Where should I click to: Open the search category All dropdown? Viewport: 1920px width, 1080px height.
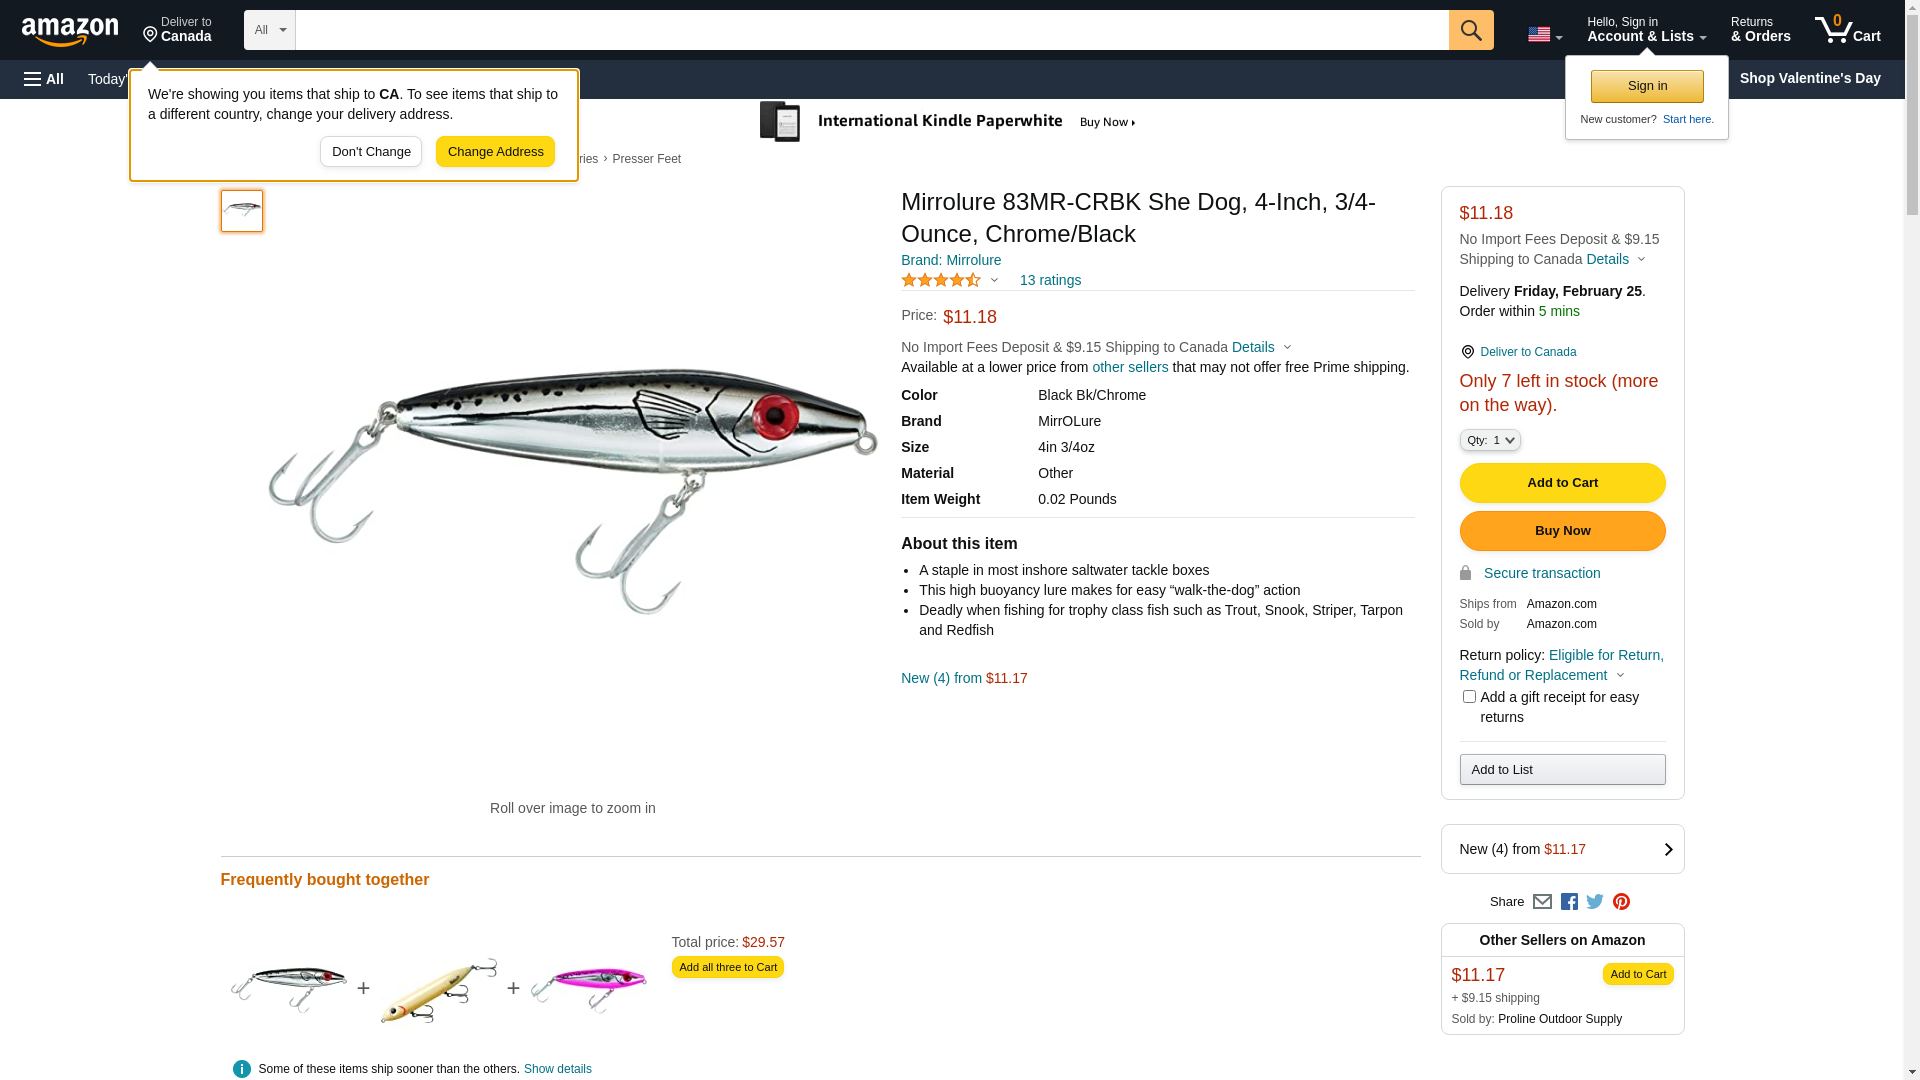click(x=269, y=30)
